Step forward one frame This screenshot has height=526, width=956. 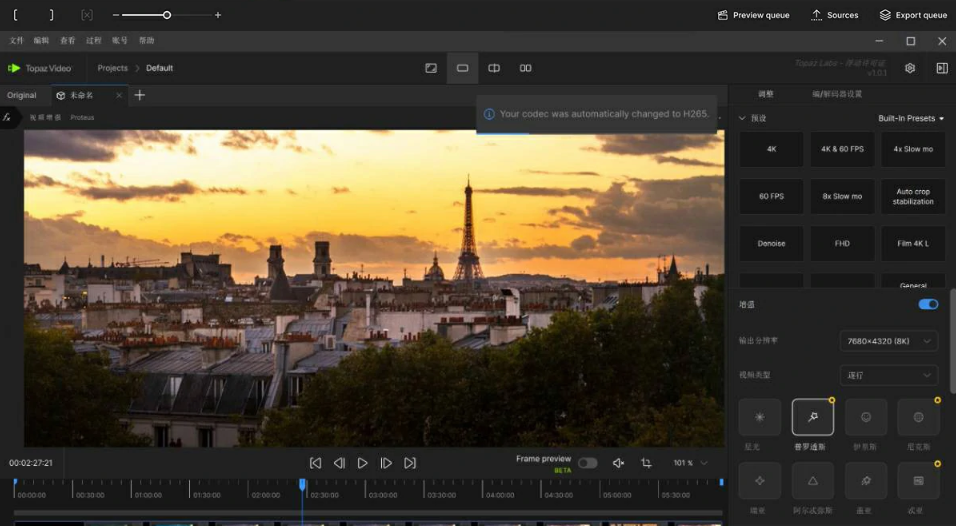point(386,463)
